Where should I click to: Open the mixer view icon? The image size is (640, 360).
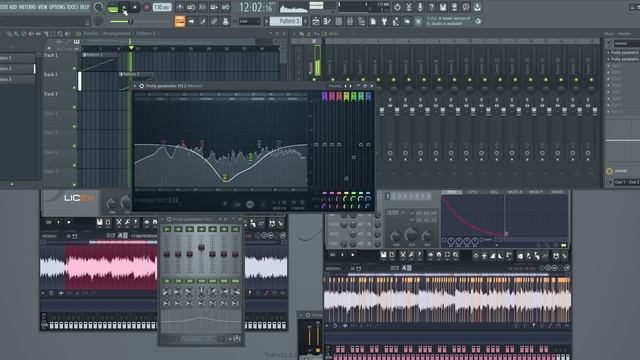[x=350, y=21]
